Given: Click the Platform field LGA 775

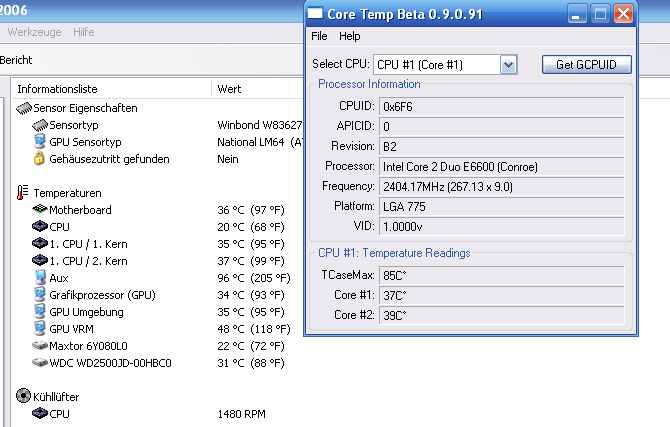Looking at the screenshot, I should [x=501, y=207].
